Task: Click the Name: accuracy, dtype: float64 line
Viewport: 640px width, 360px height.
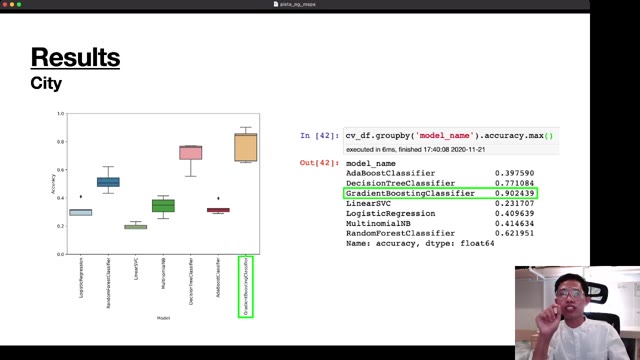Action: (x=420, y=243)
